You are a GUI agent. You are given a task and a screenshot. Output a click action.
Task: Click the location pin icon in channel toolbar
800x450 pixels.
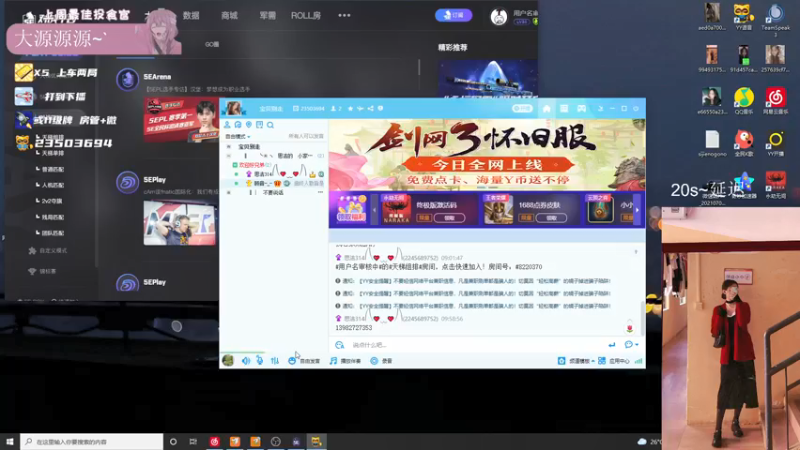coord(248,124)
